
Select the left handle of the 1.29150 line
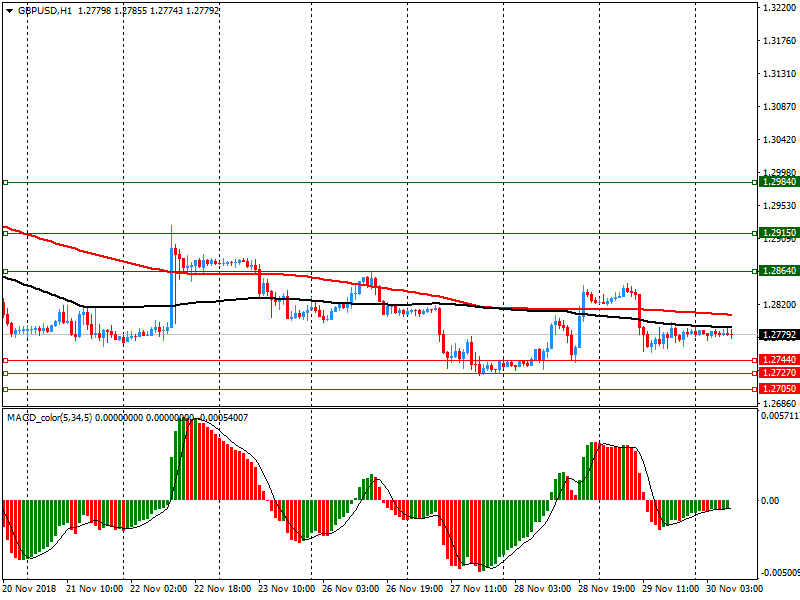pos(5,233)
